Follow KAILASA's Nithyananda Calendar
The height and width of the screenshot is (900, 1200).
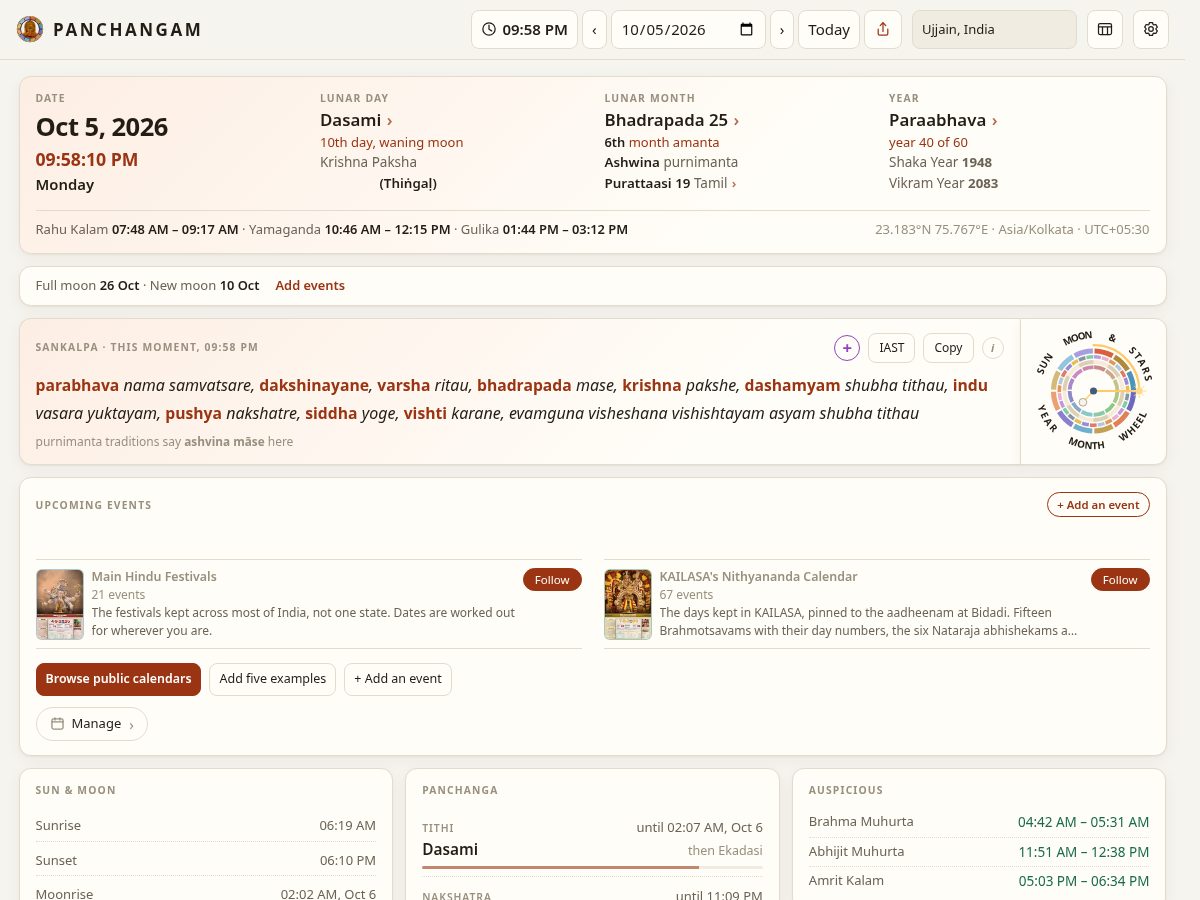(1120, 580)
